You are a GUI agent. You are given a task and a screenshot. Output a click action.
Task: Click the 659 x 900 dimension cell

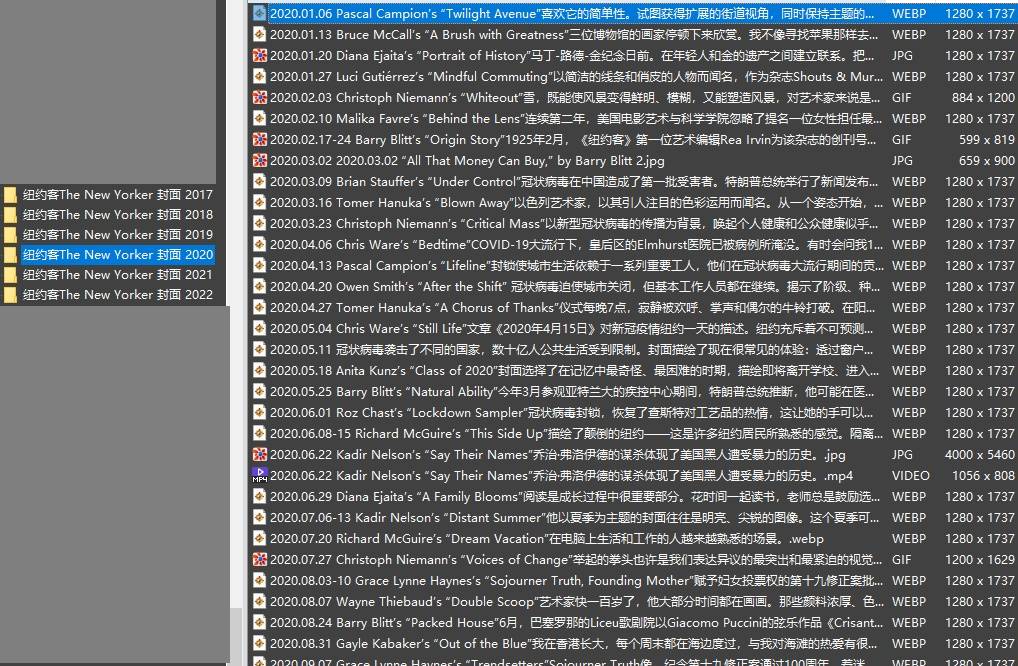coord(987,160)
